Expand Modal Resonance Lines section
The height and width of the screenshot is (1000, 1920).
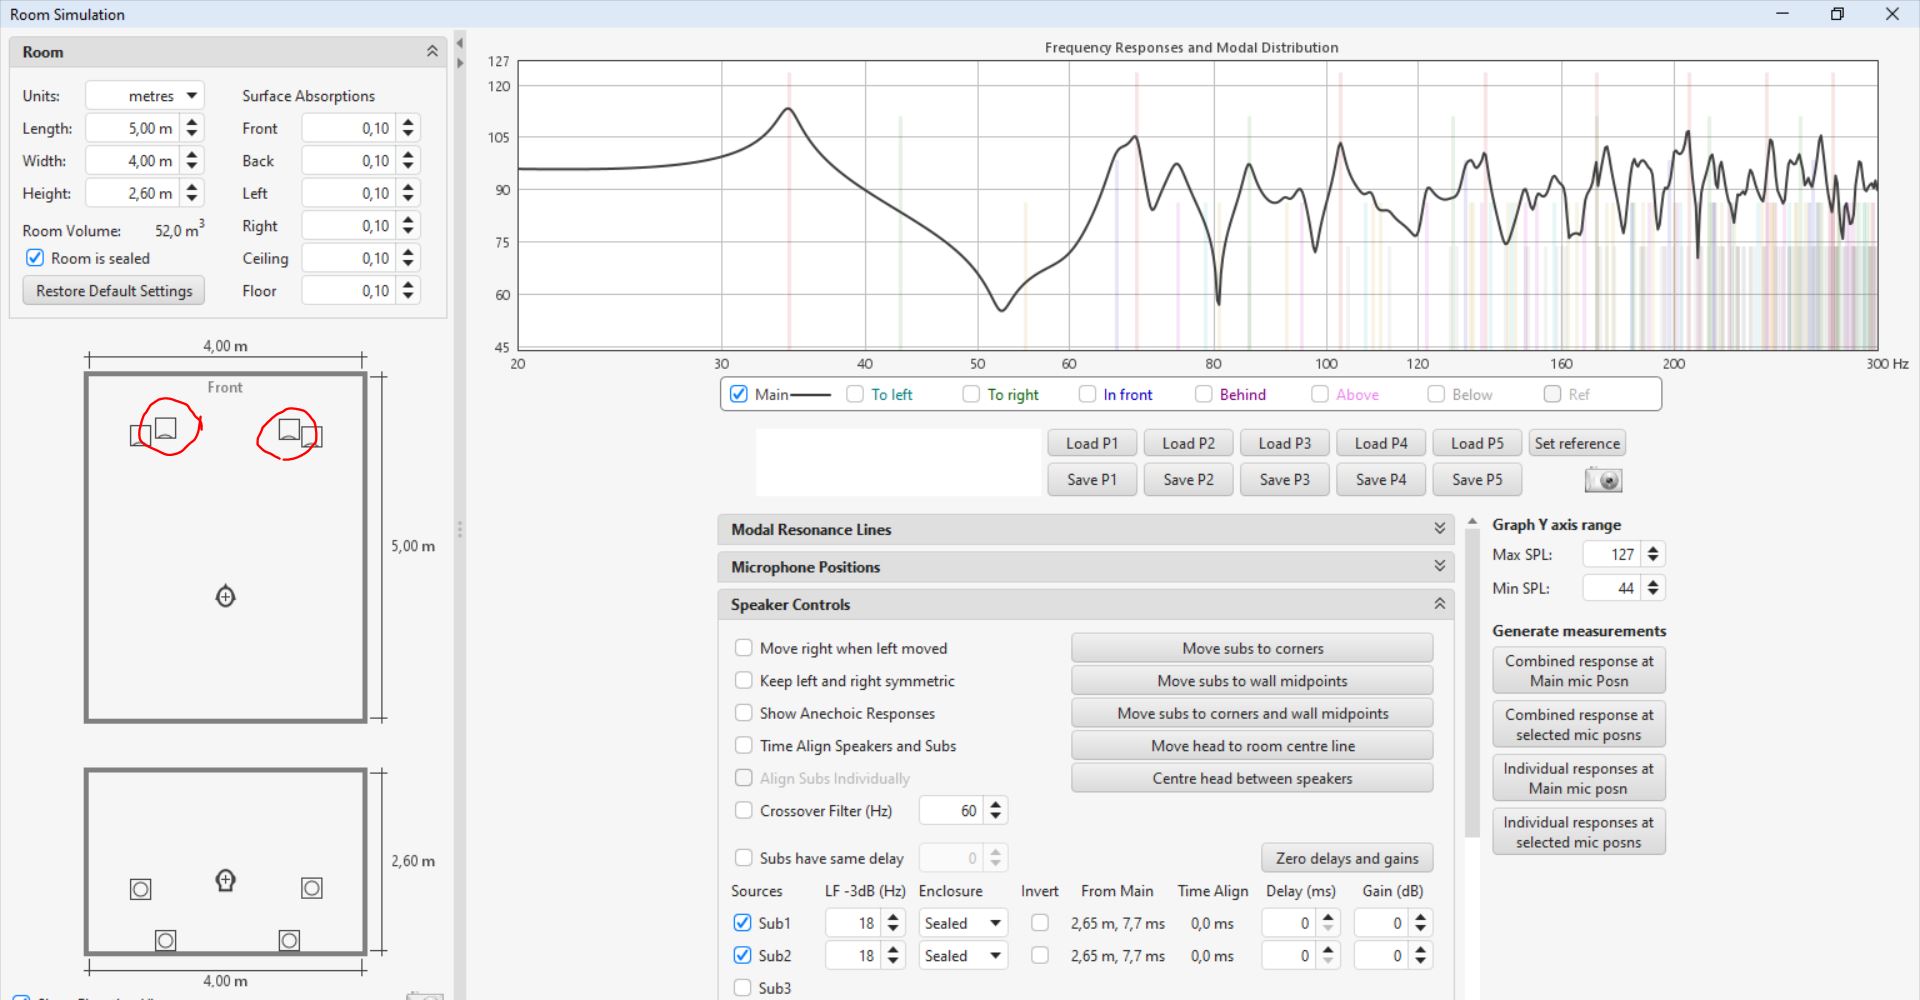[1439, 529]
